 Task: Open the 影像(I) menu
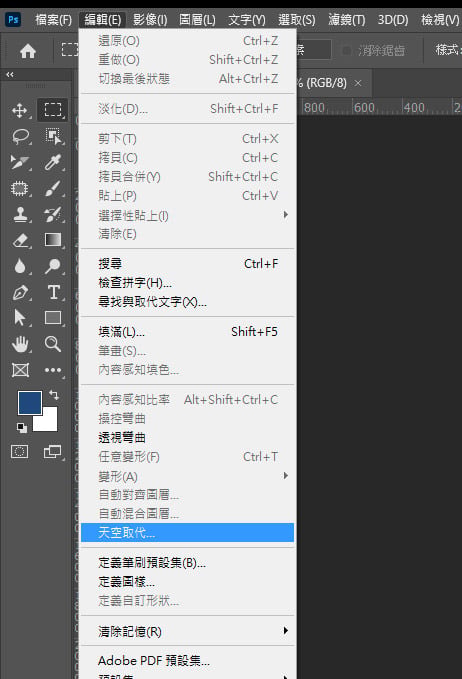click(x=150, y=20)
